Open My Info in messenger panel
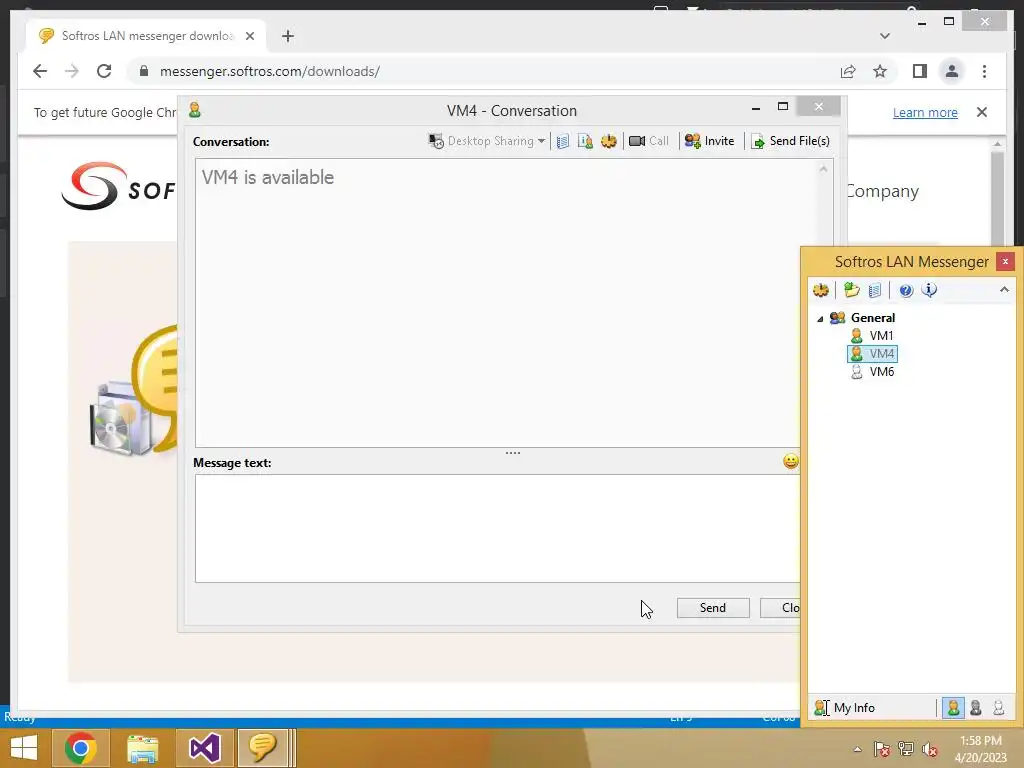The width and height of the screenshot is (1024, 768). pyautogui.click(x=844, y=708)
